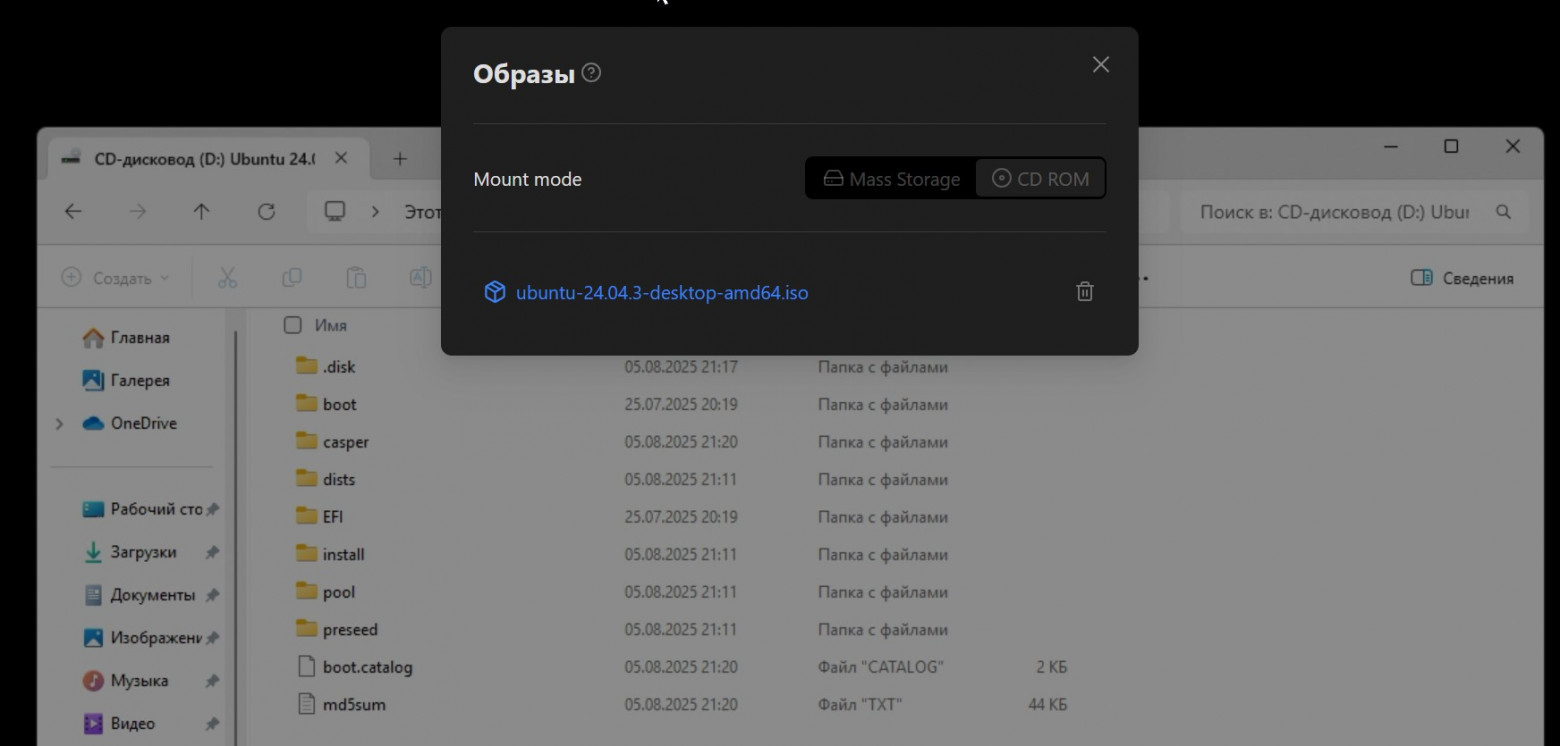Close the Образы dialog

[x=1101, y=65]
